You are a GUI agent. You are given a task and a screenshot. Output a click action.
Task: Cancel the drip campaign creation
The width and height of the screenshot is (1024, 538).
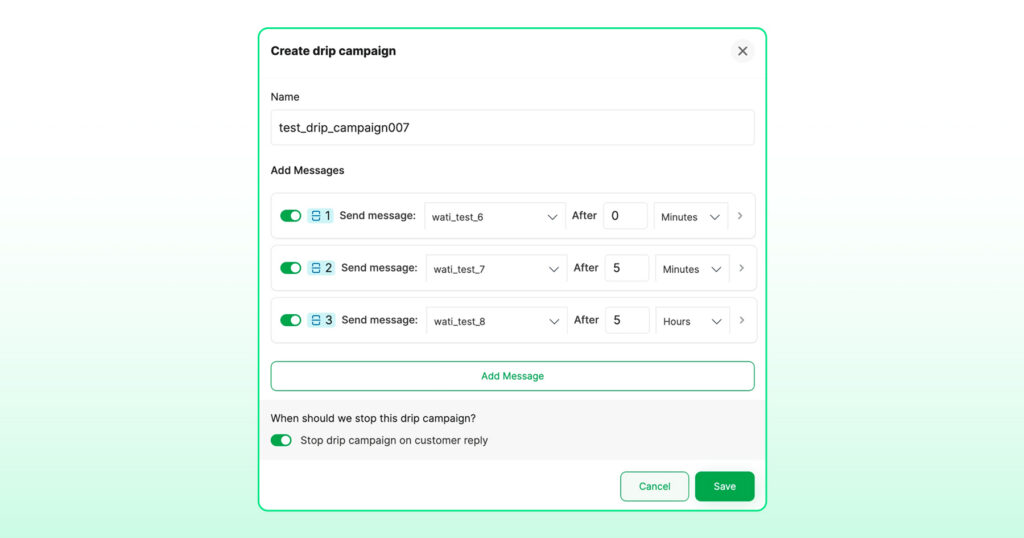[x=654, y=486]
